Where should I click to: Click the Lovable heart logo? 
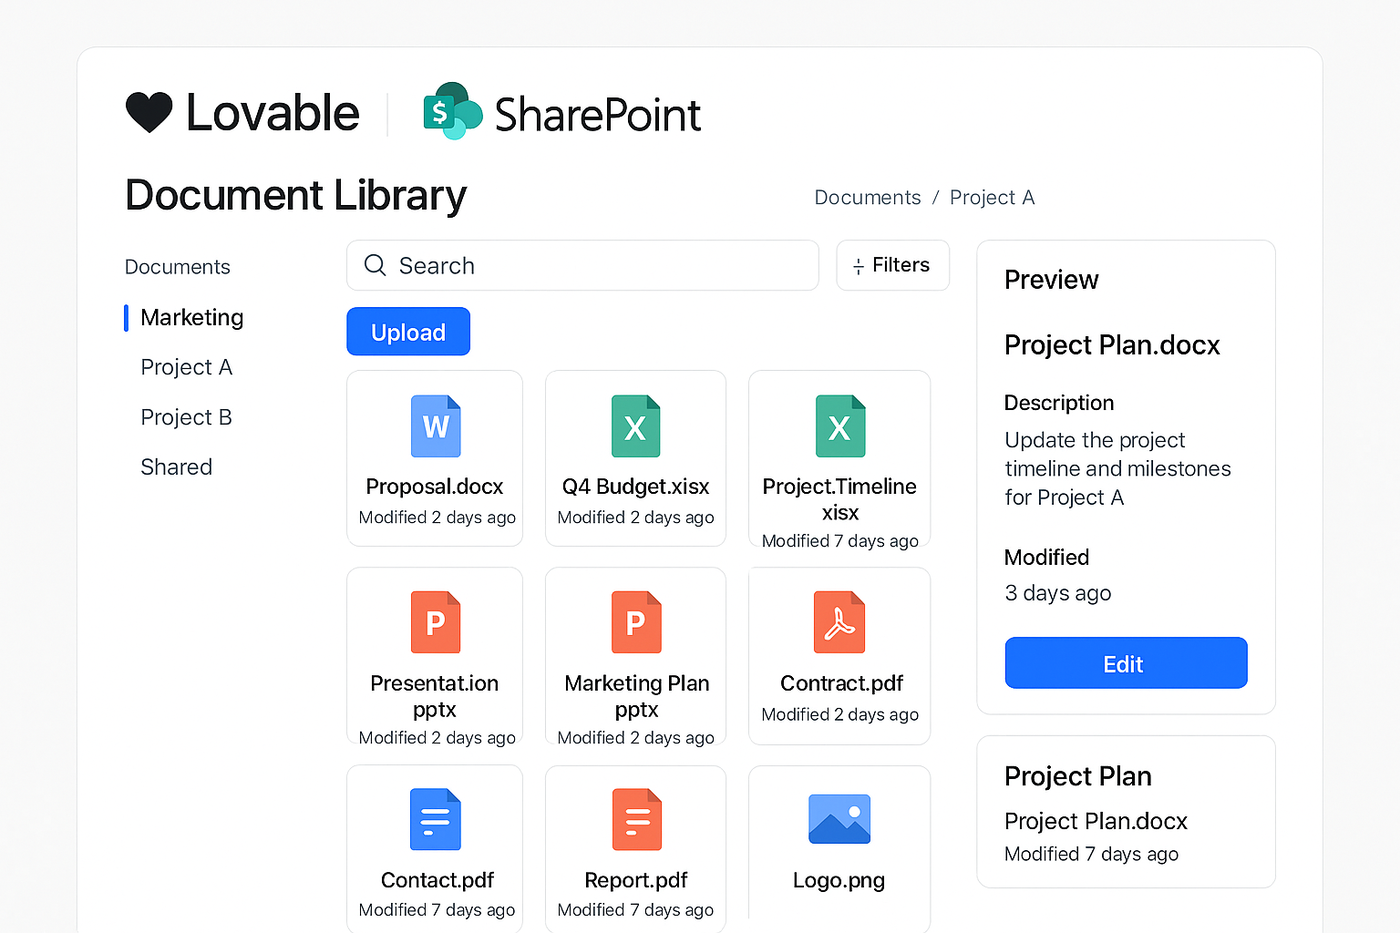coord(149,112)
